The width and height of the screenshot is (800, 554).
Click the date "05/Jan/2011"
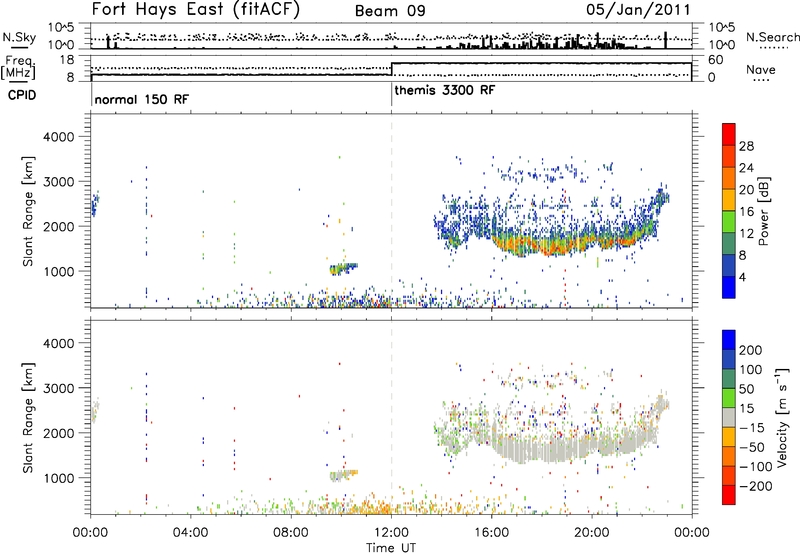coord(638,10)
